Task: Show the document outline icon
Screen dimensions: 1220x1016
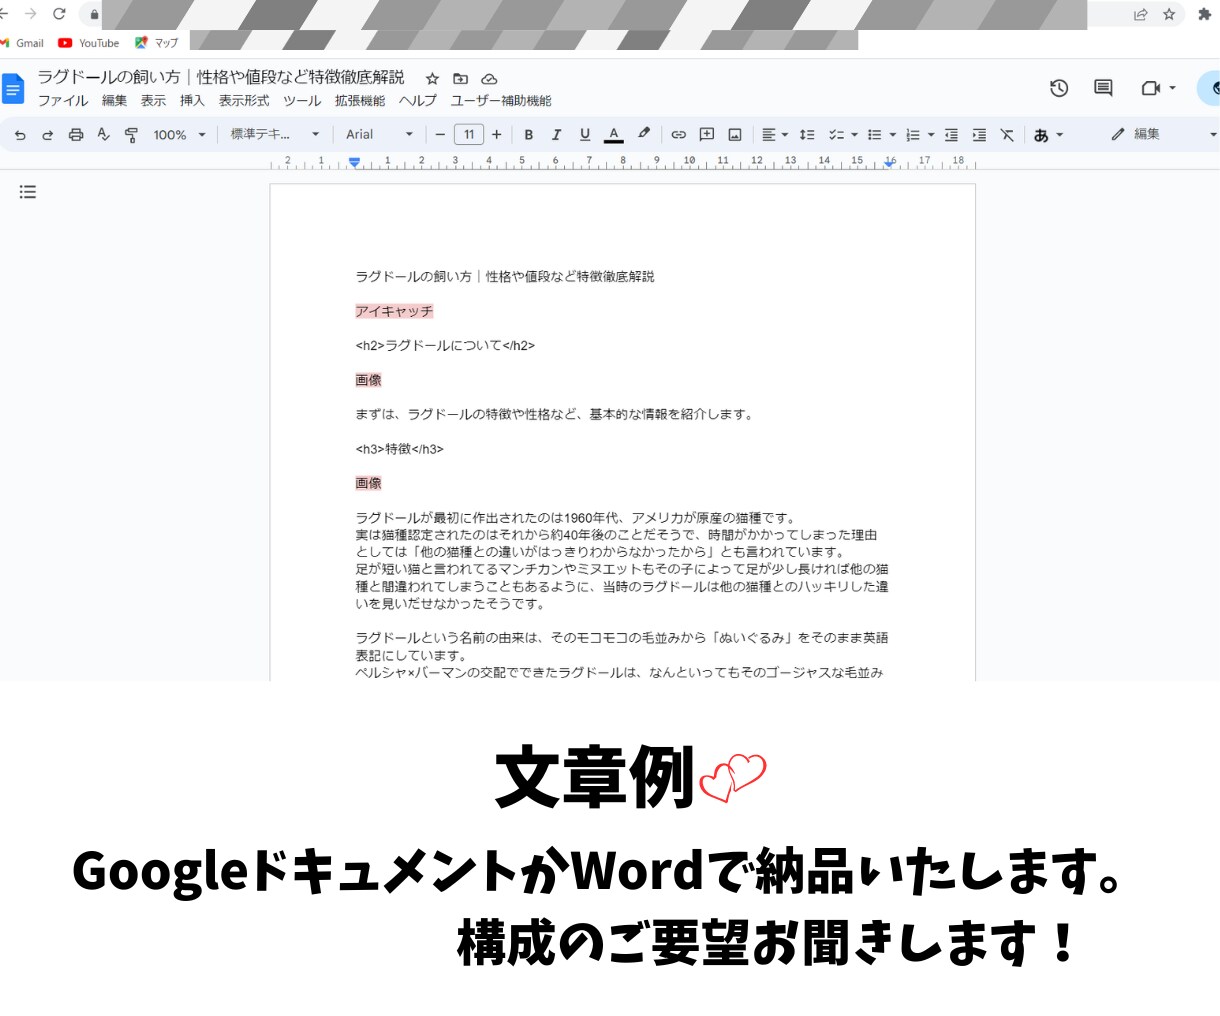Action: [x=28, y=192]
